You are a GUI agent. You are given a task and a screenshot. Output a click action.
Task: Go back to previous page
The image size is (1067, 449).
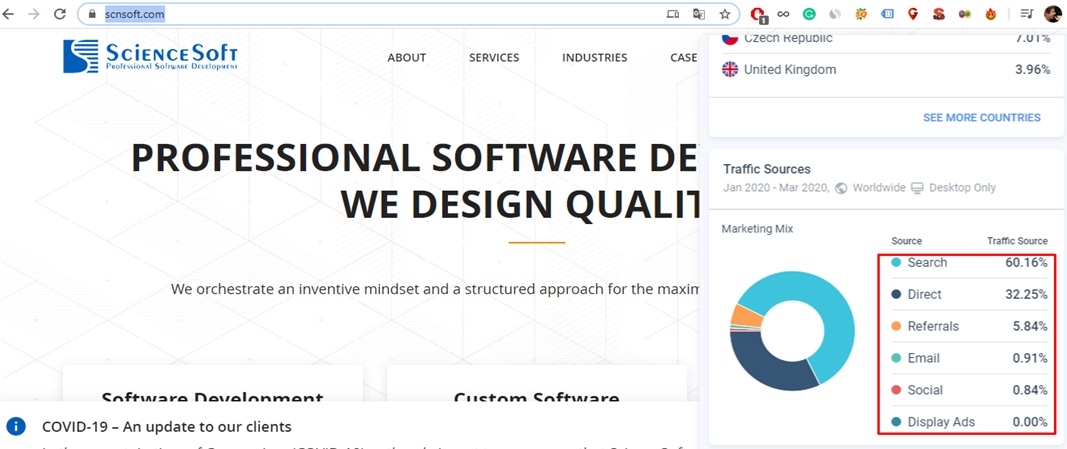(x=9, y=14)
